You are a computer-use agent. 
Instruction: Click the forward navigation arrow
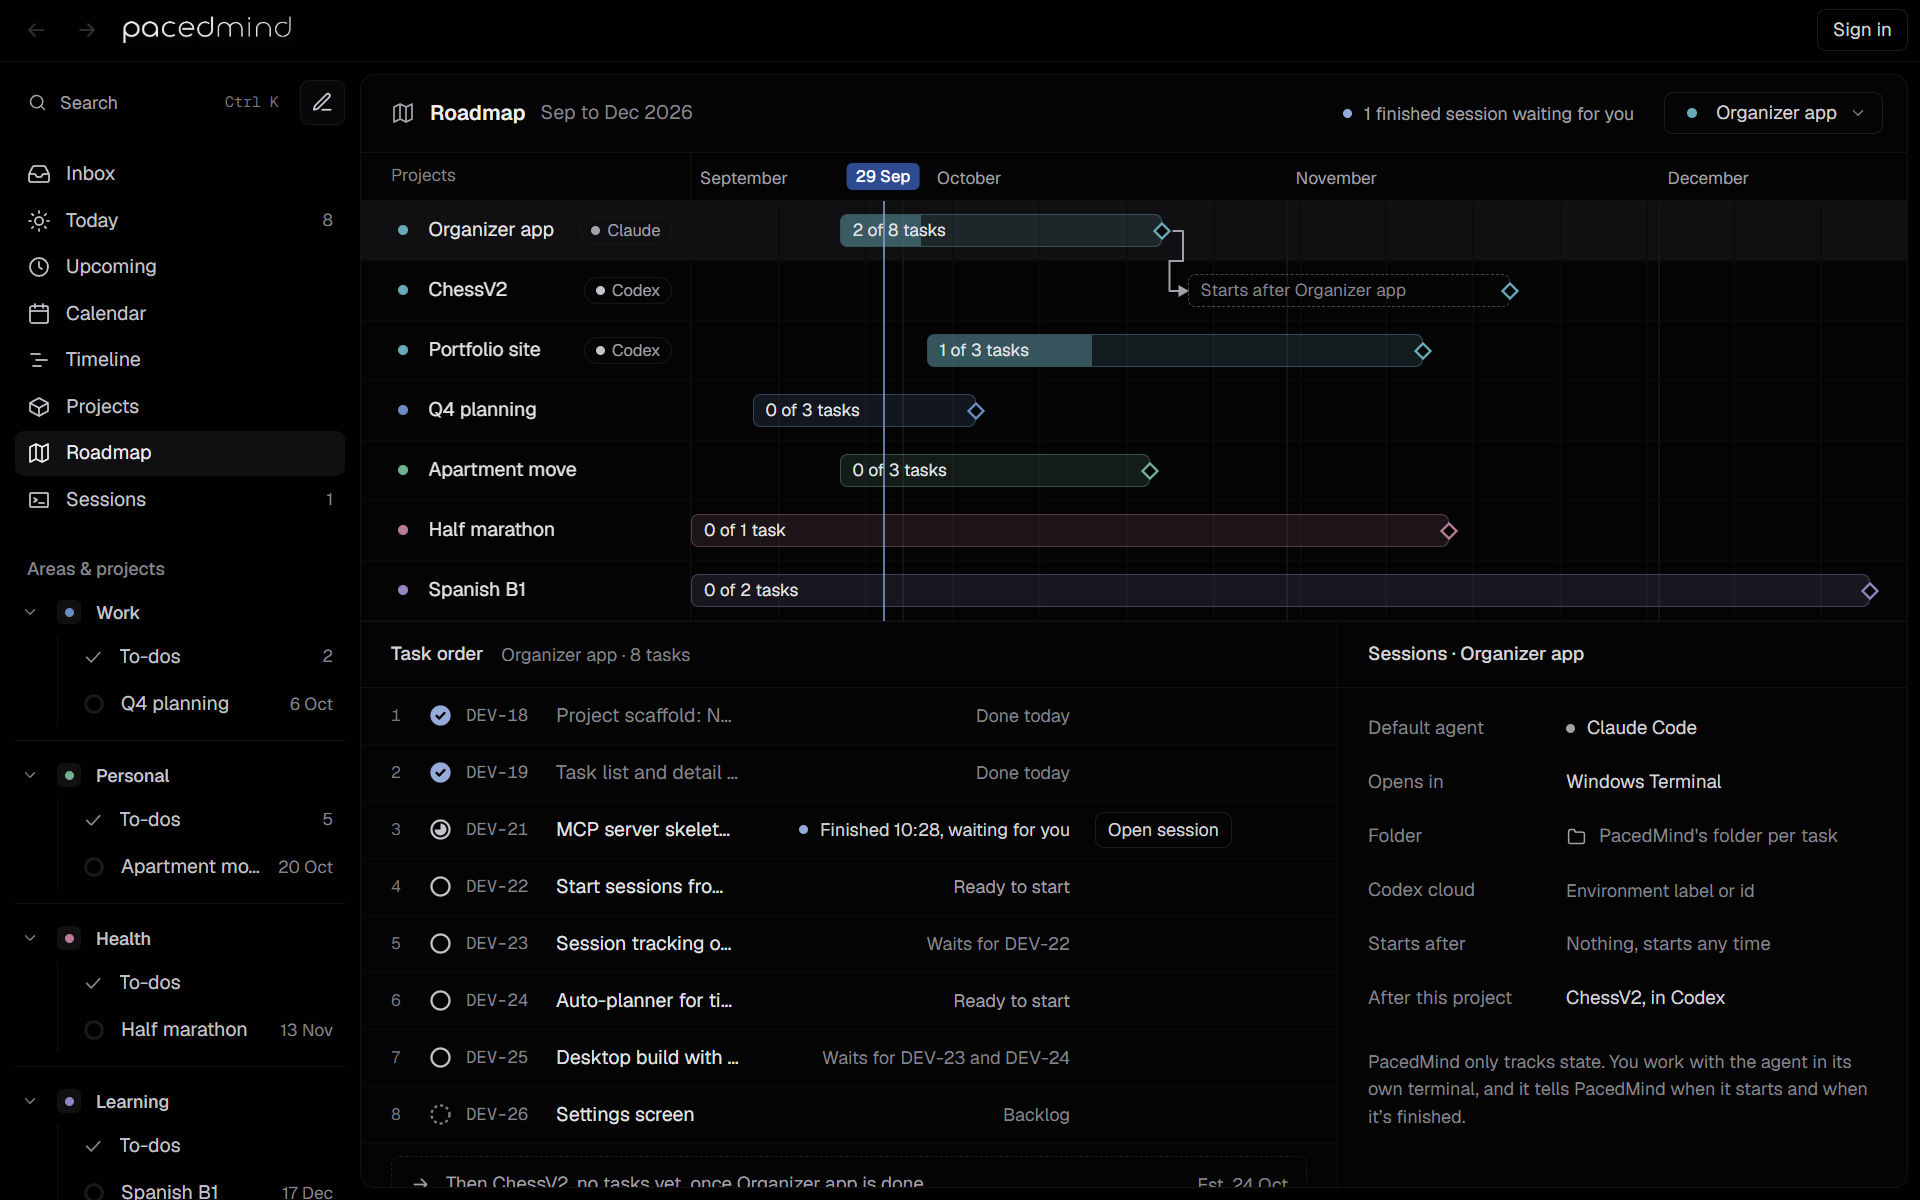pos(87,30)
